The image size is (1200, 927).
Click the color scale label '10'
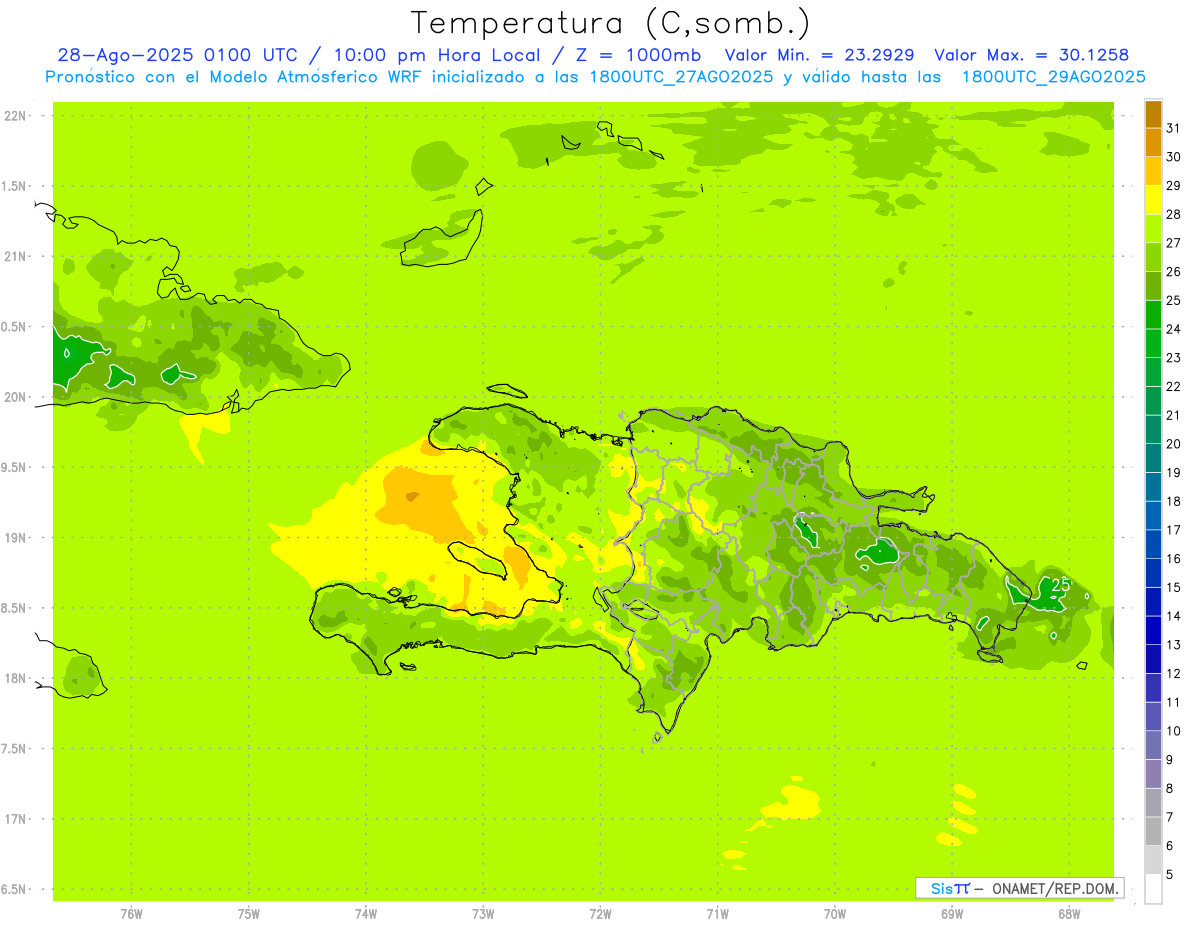1174,731
